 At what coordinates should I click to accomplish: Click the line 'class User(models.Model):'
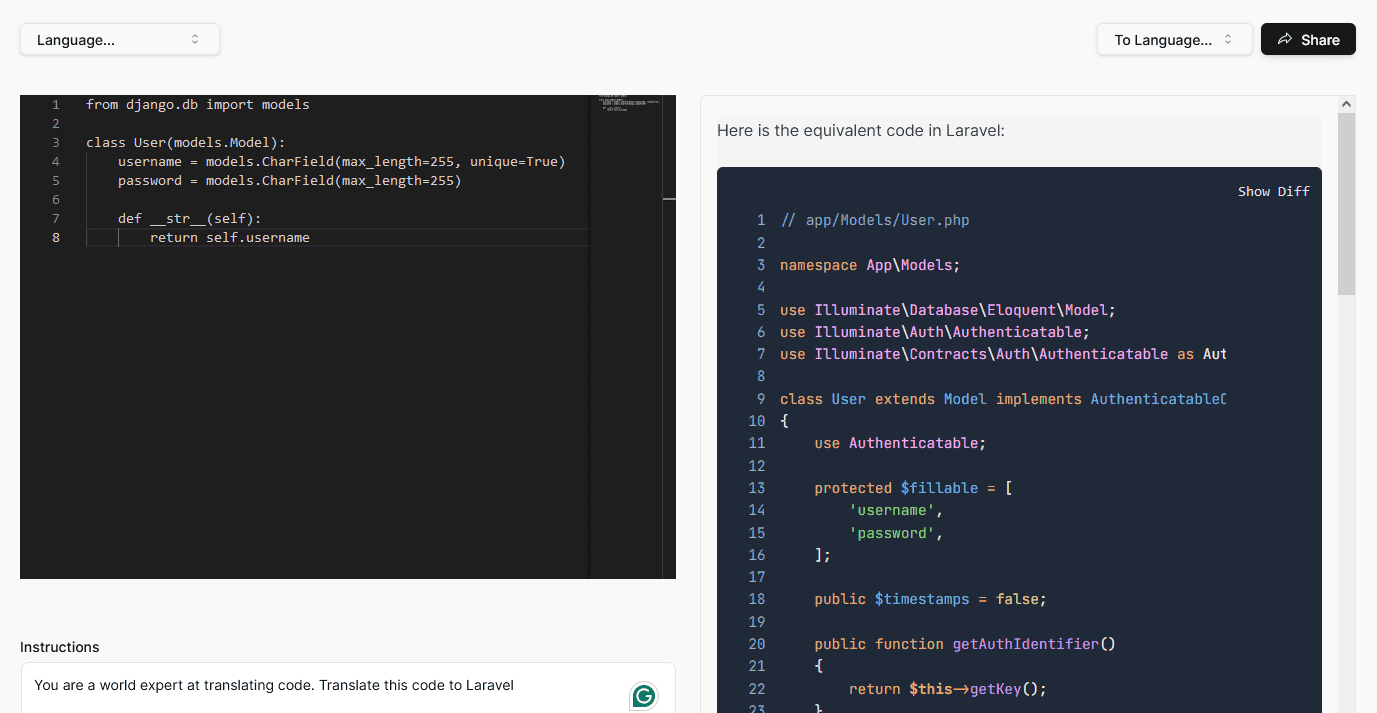[186, 143]
